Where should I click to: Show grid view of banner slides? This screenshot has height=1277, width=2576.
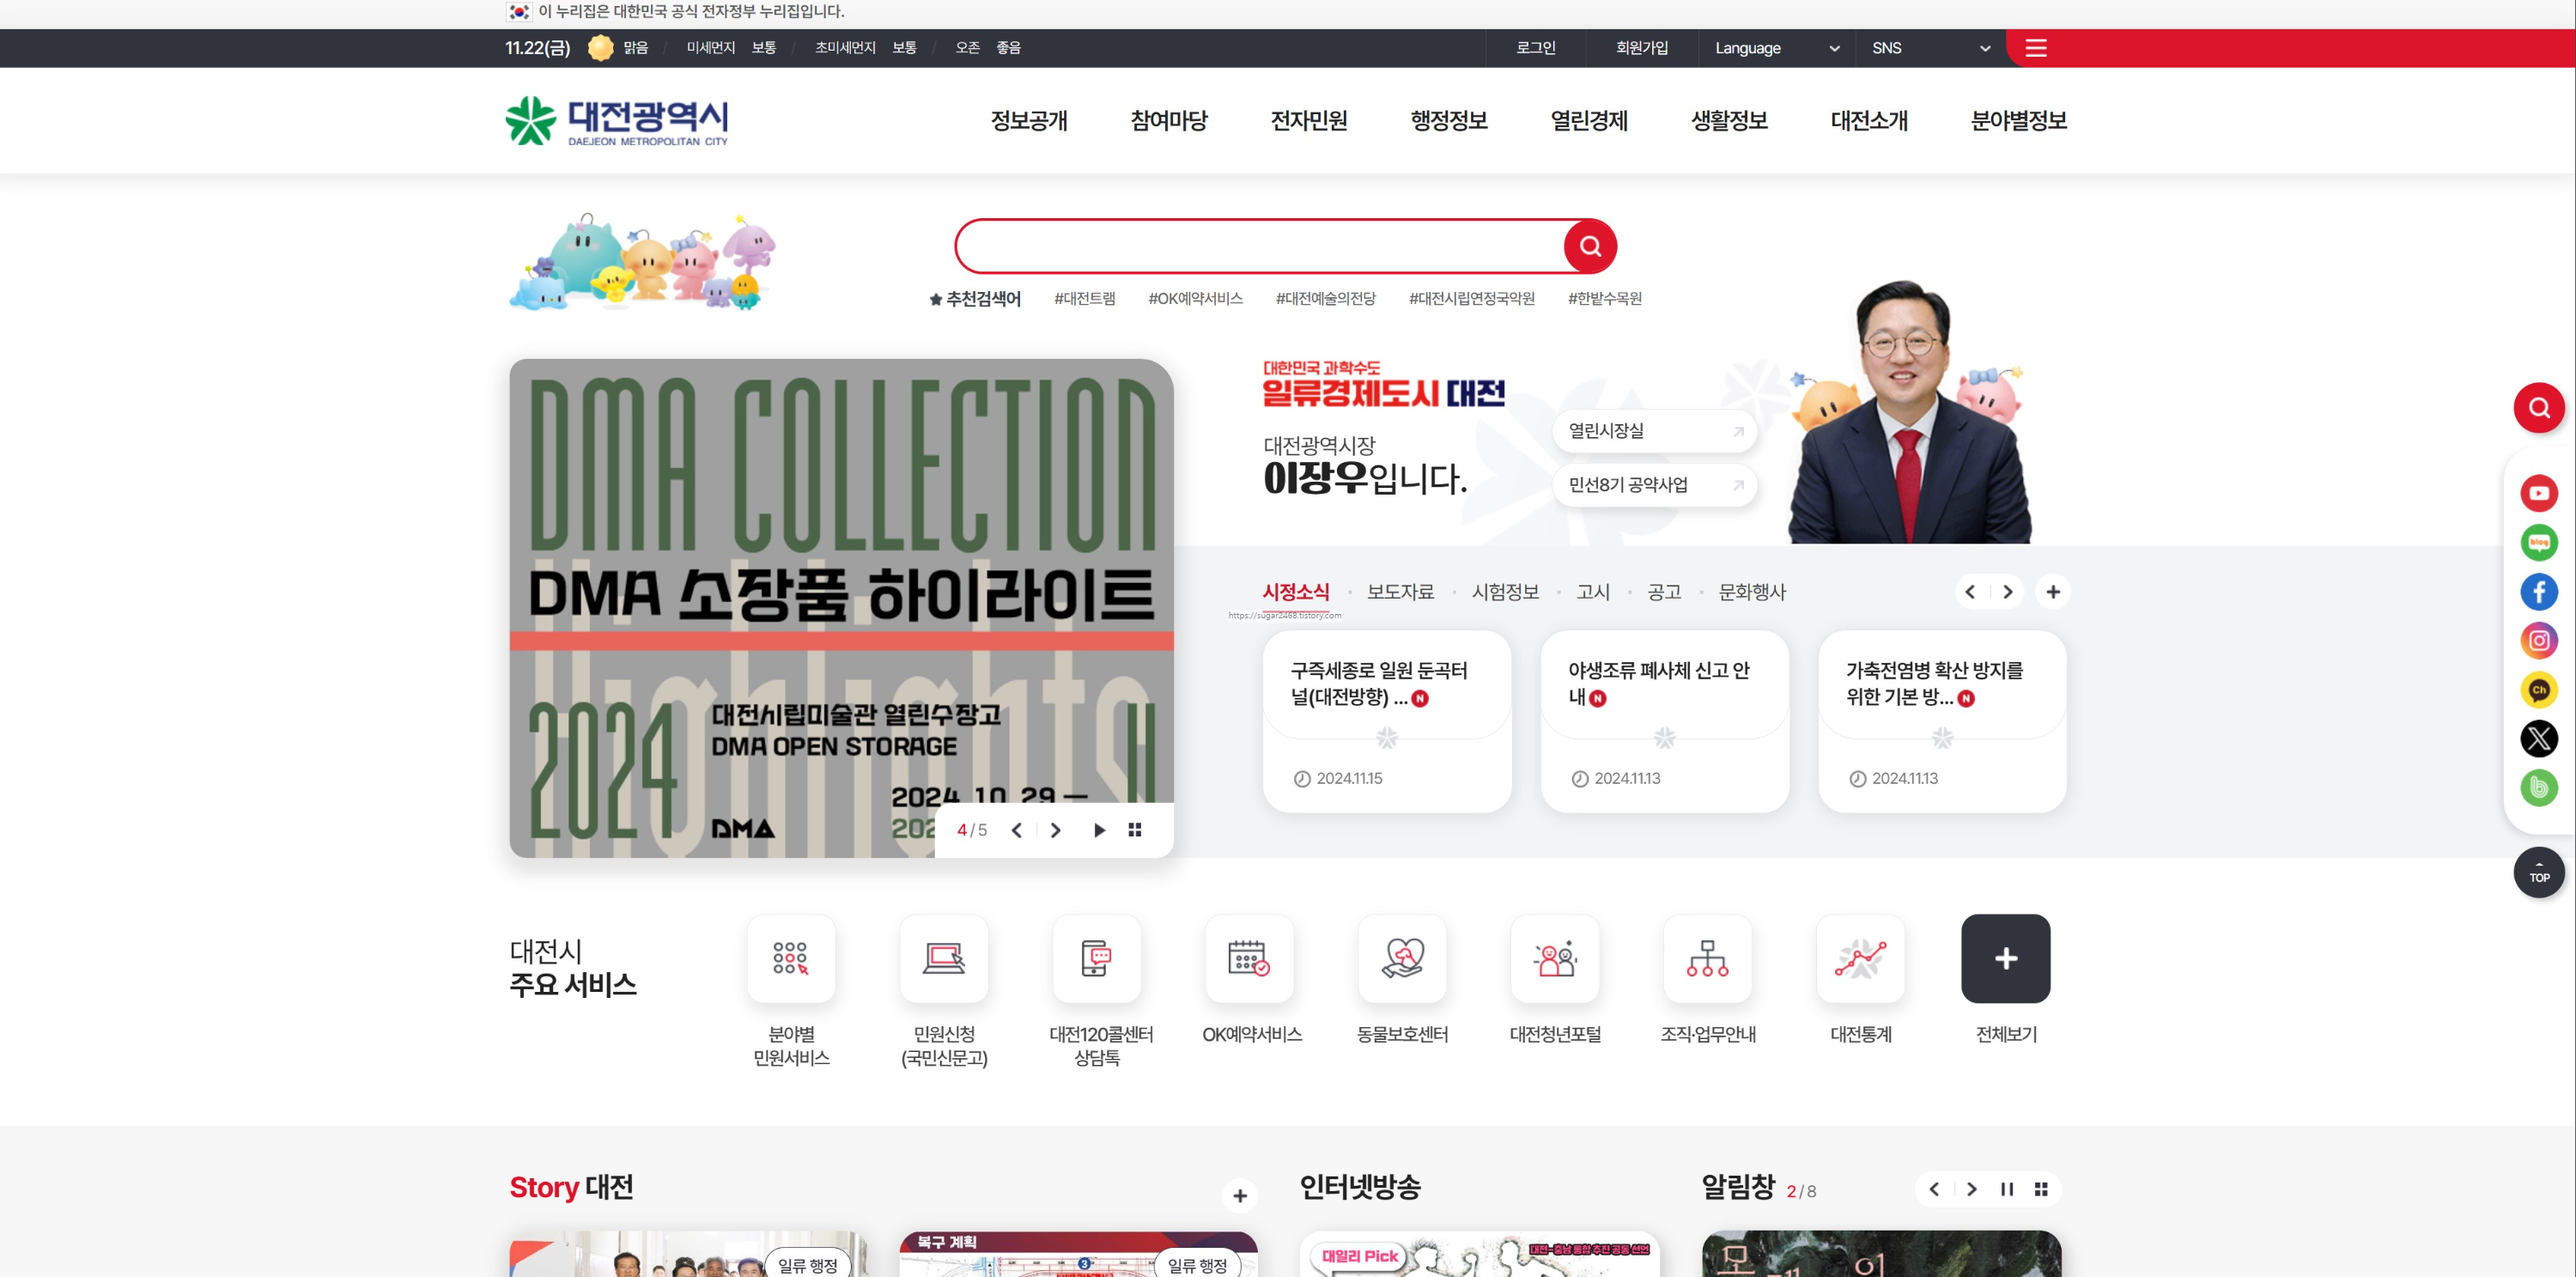point(1134,830)
